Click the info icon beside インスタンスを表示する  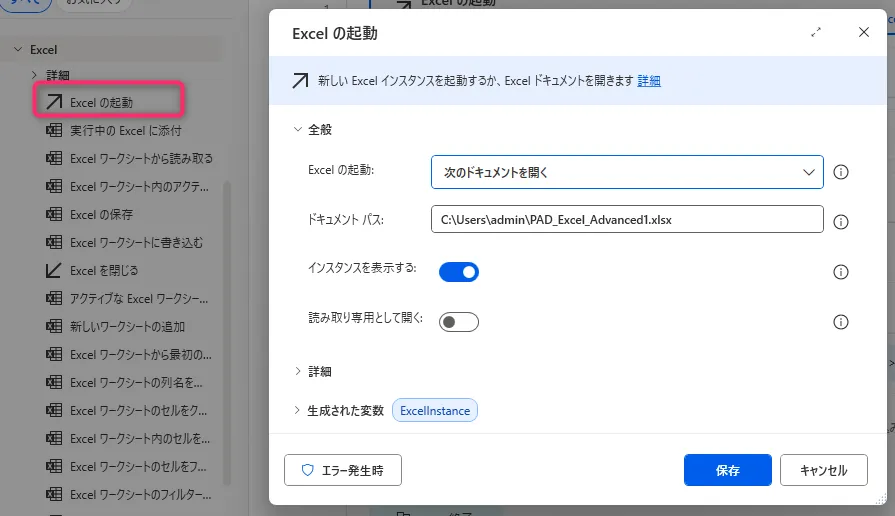point(841,272)
